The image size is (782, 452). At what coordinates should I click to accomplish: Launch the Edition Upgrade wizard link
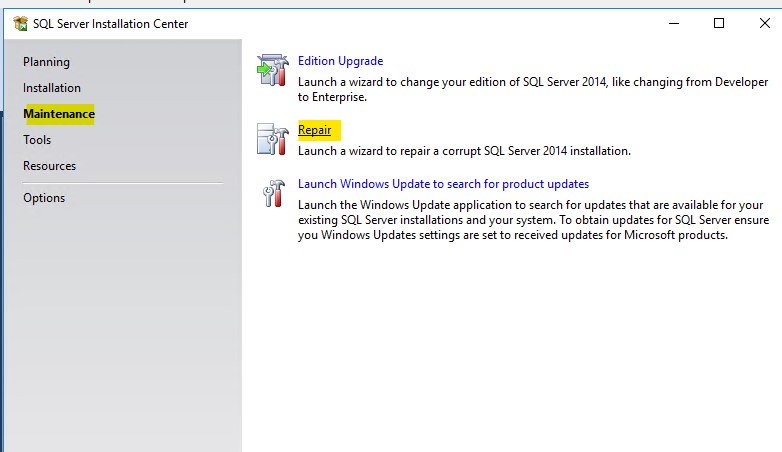pyautogui.click(x=341, y=61)
